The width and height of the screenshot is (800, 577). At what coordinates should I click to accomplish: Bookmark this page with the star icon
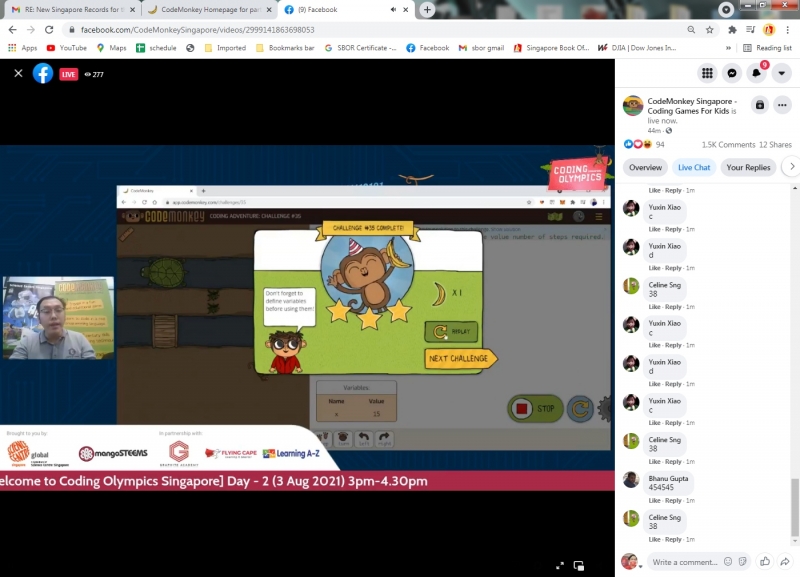pyautogui.click(x=709, y=30)
